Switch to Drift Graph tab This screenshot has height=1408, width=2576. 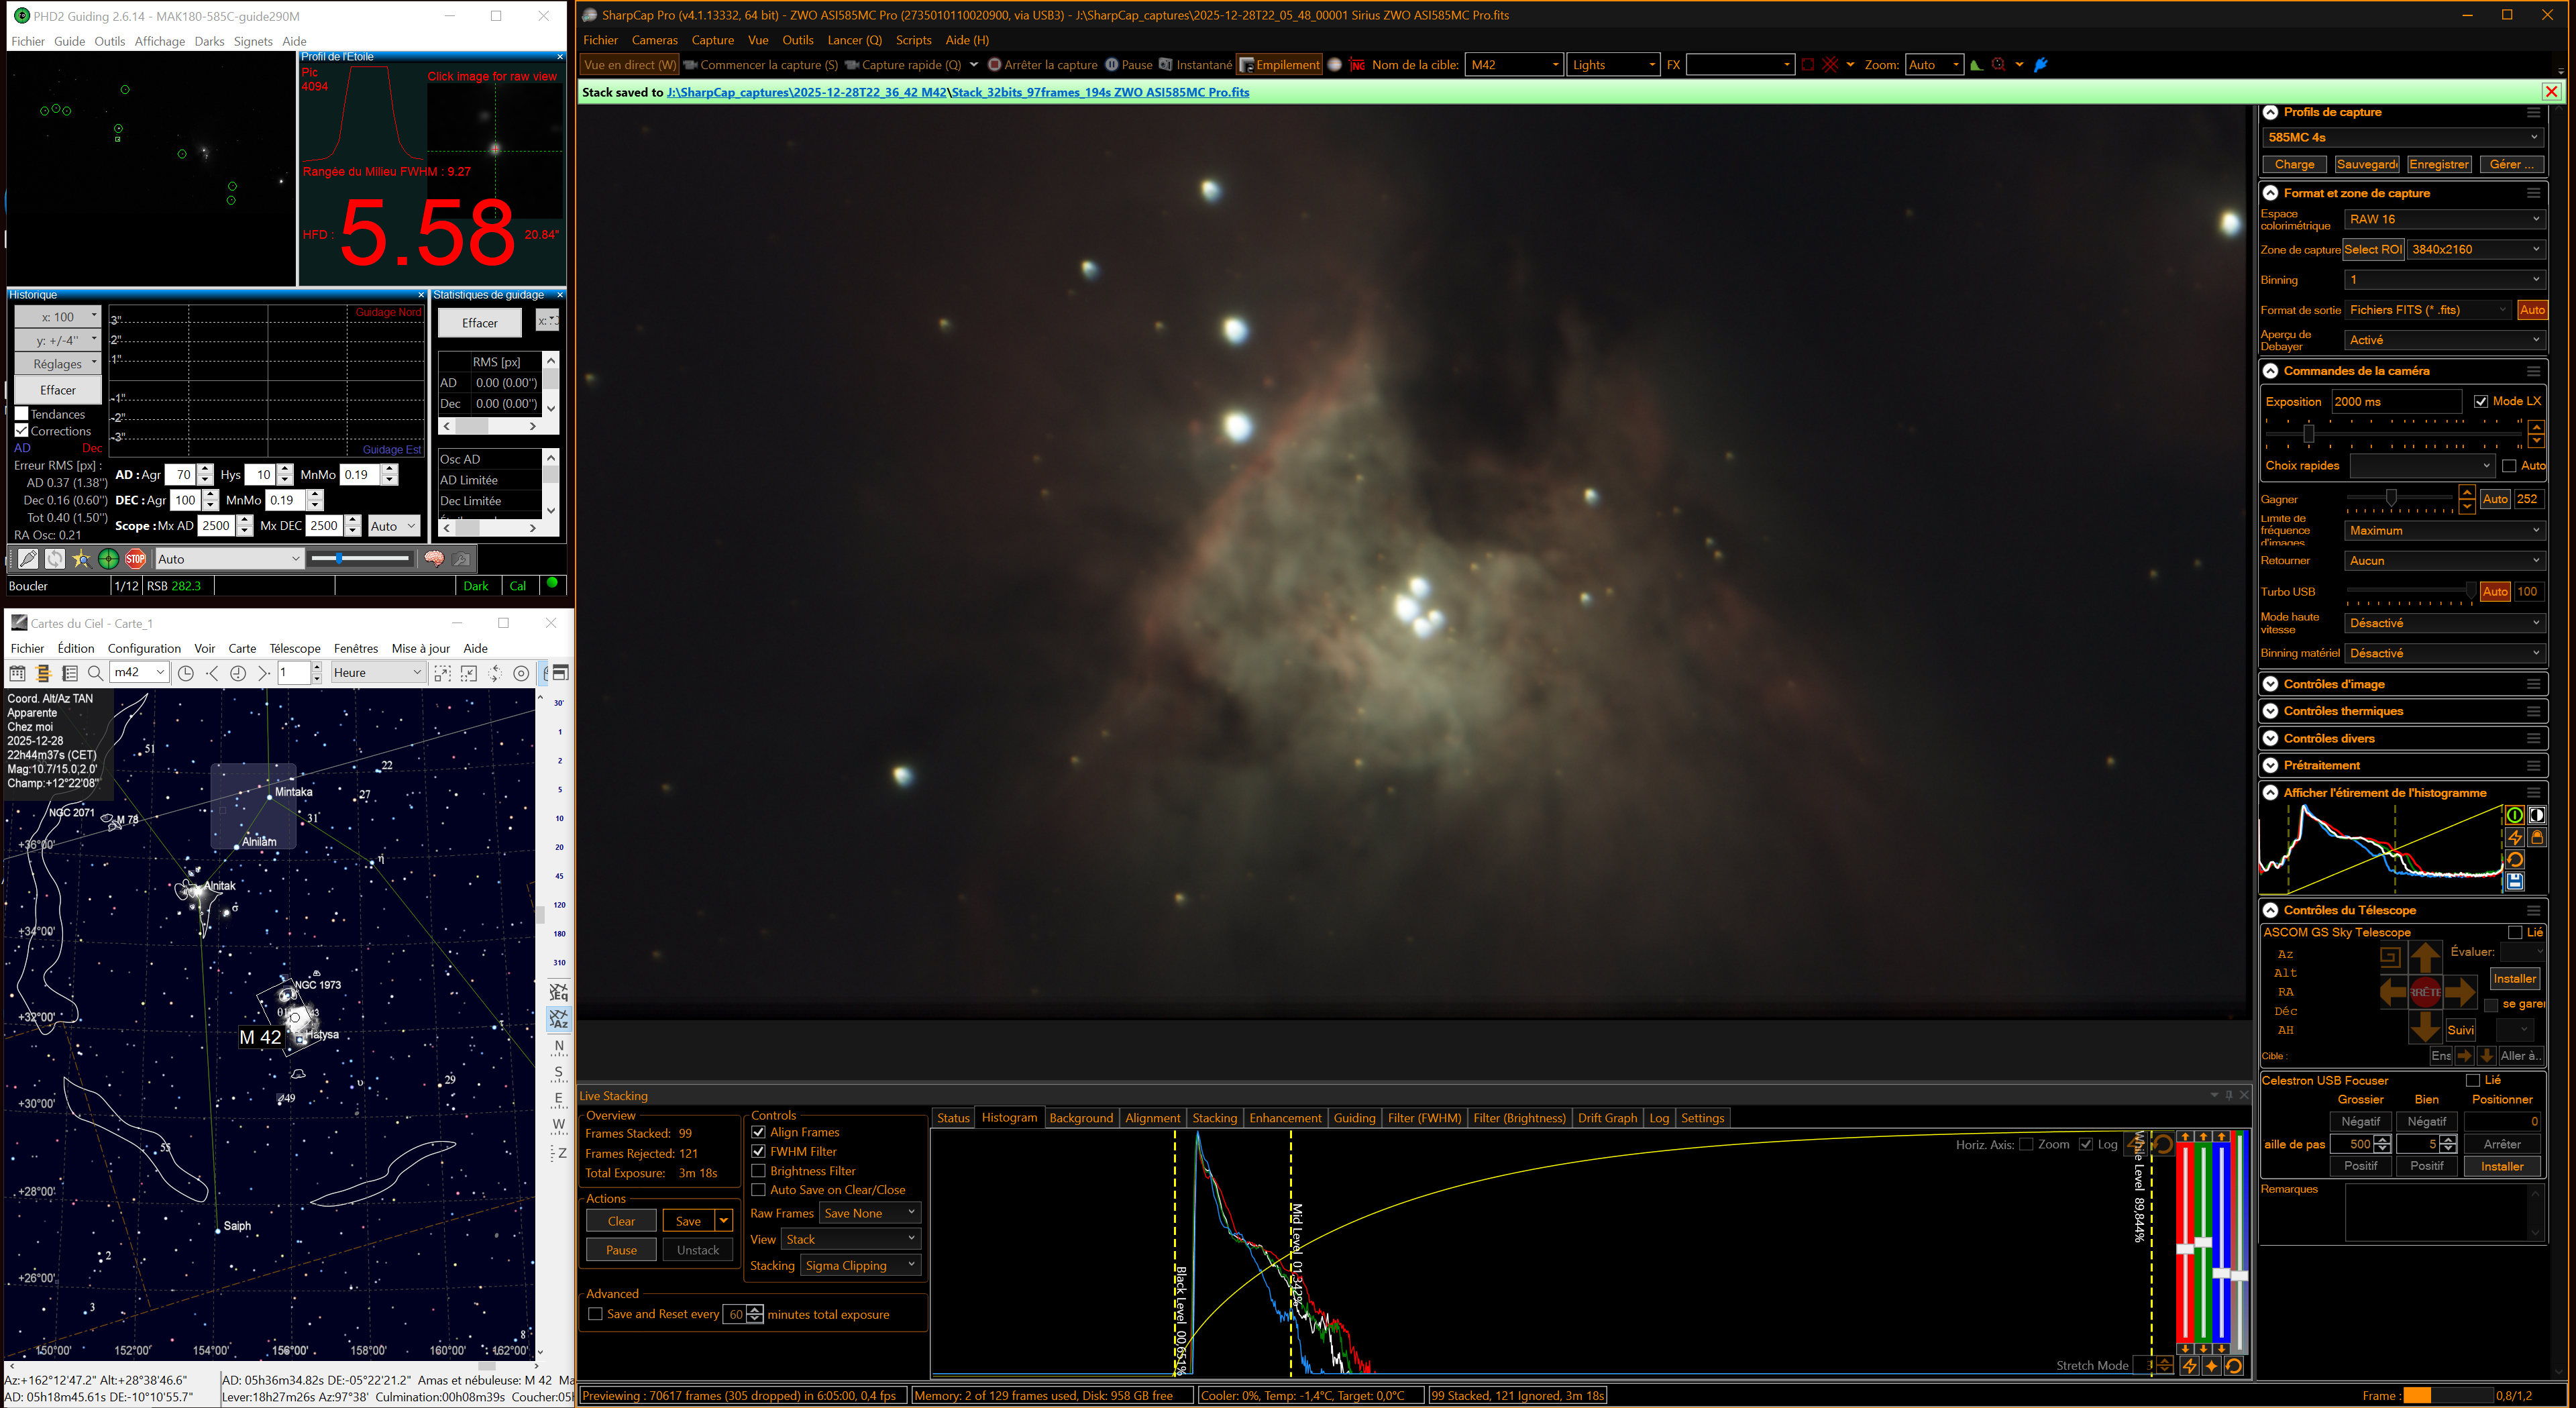click(x=1607, y=1118)
